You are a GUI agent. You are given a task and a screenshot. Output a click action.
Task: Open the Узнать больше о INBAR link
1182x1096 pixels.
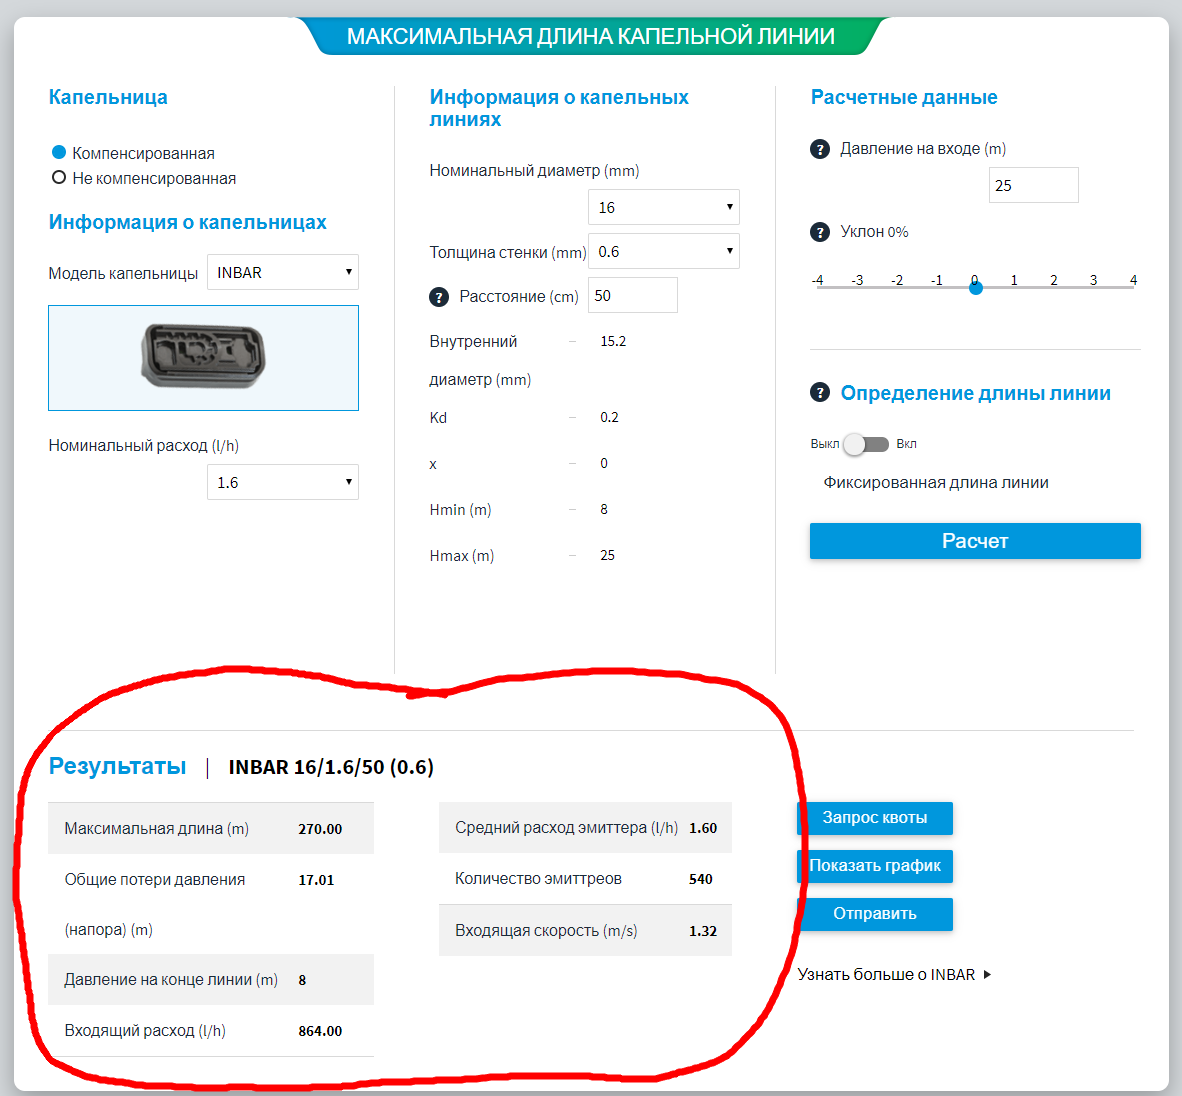pos(886,974)
